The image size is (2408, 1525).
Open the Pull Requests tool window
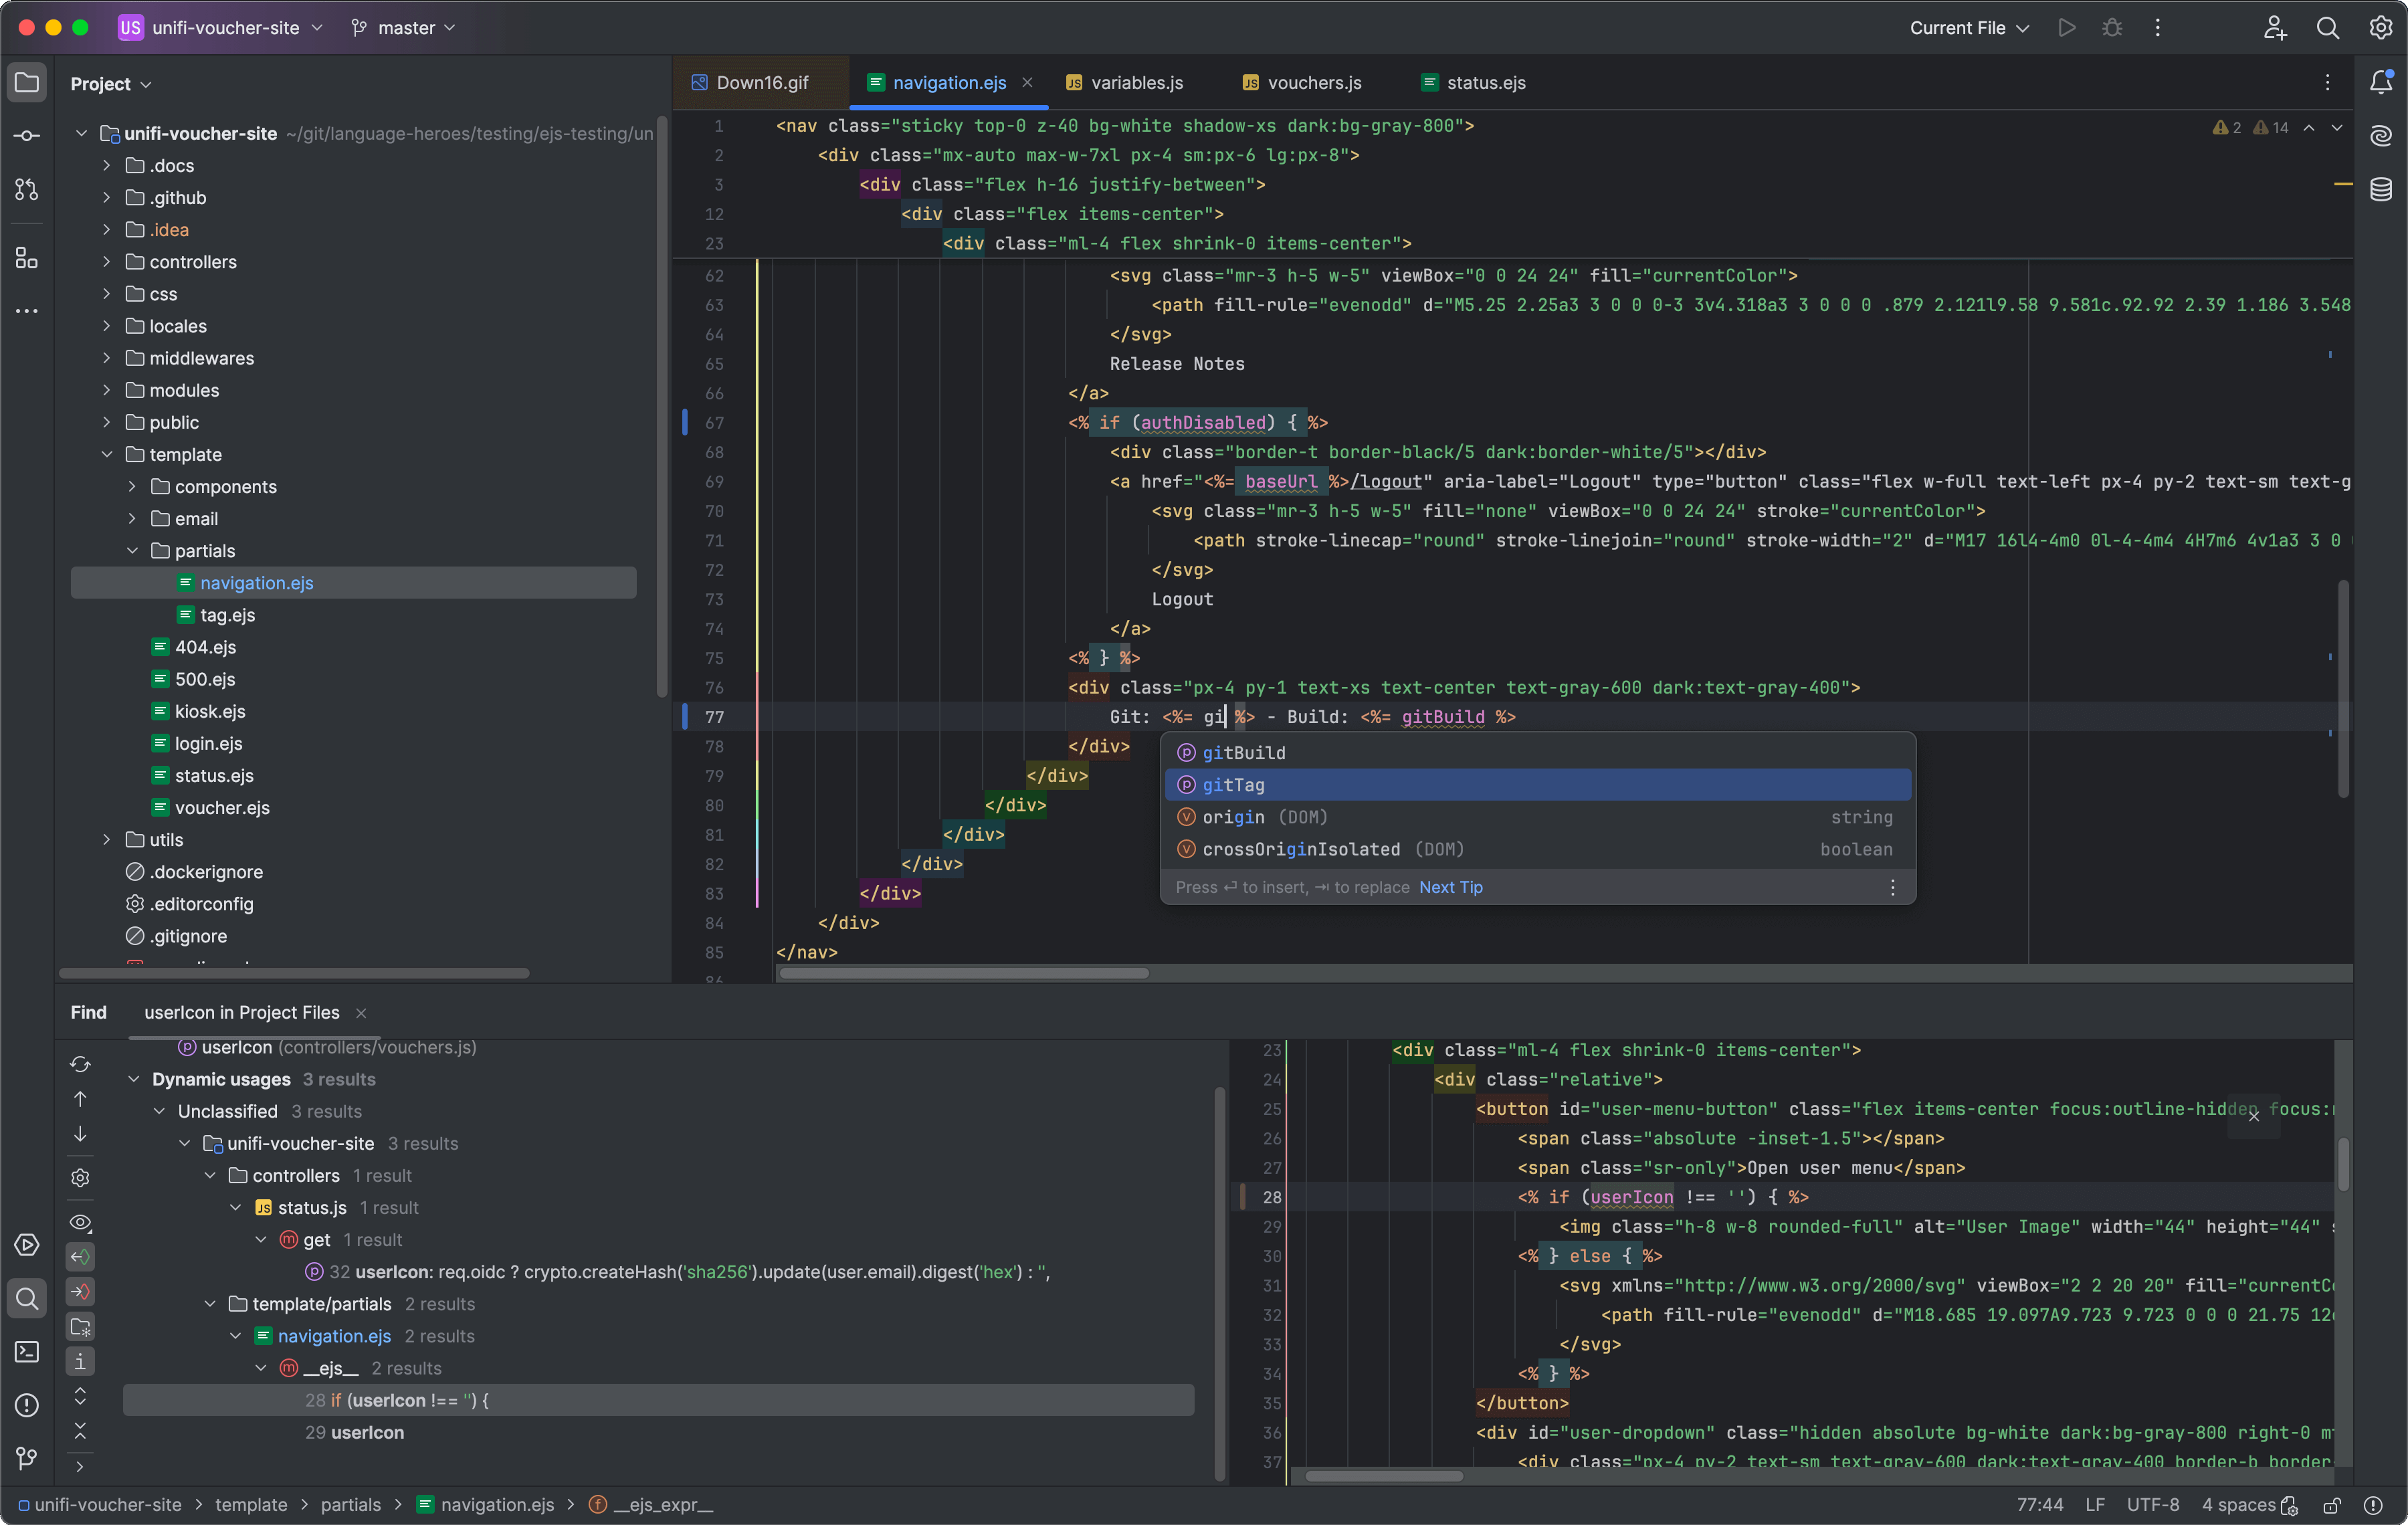27,189
